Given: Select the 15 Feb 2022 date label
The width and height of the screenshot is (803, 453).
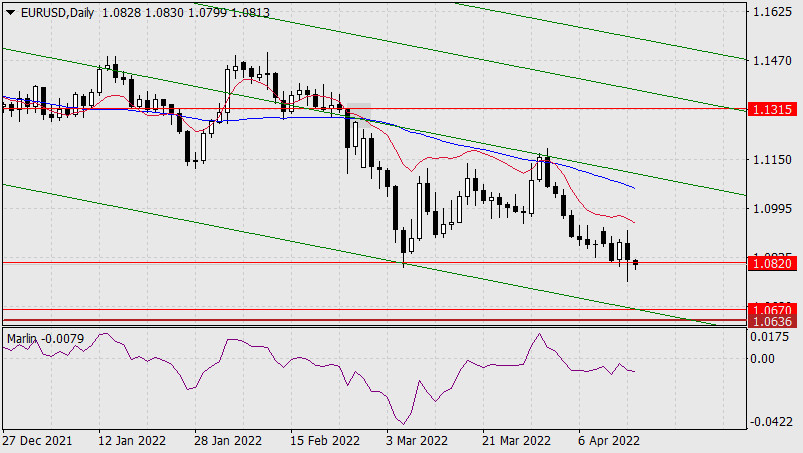Looking at the screenshot, I should [x=325, y=441].
